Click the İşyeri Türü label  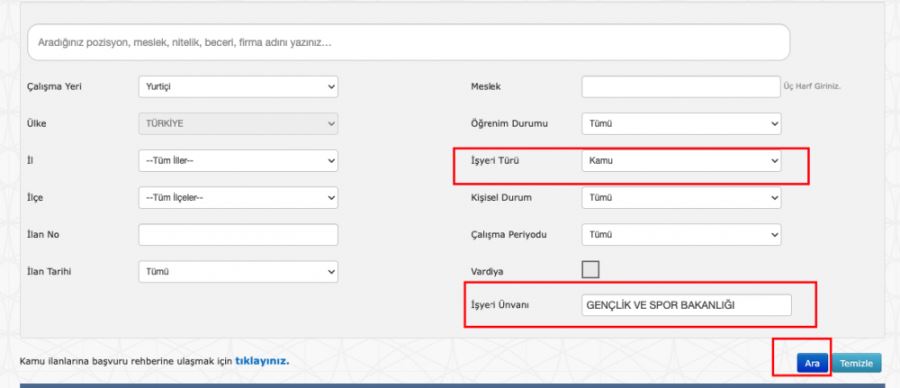pyautogui.click(x=494, y=161)
